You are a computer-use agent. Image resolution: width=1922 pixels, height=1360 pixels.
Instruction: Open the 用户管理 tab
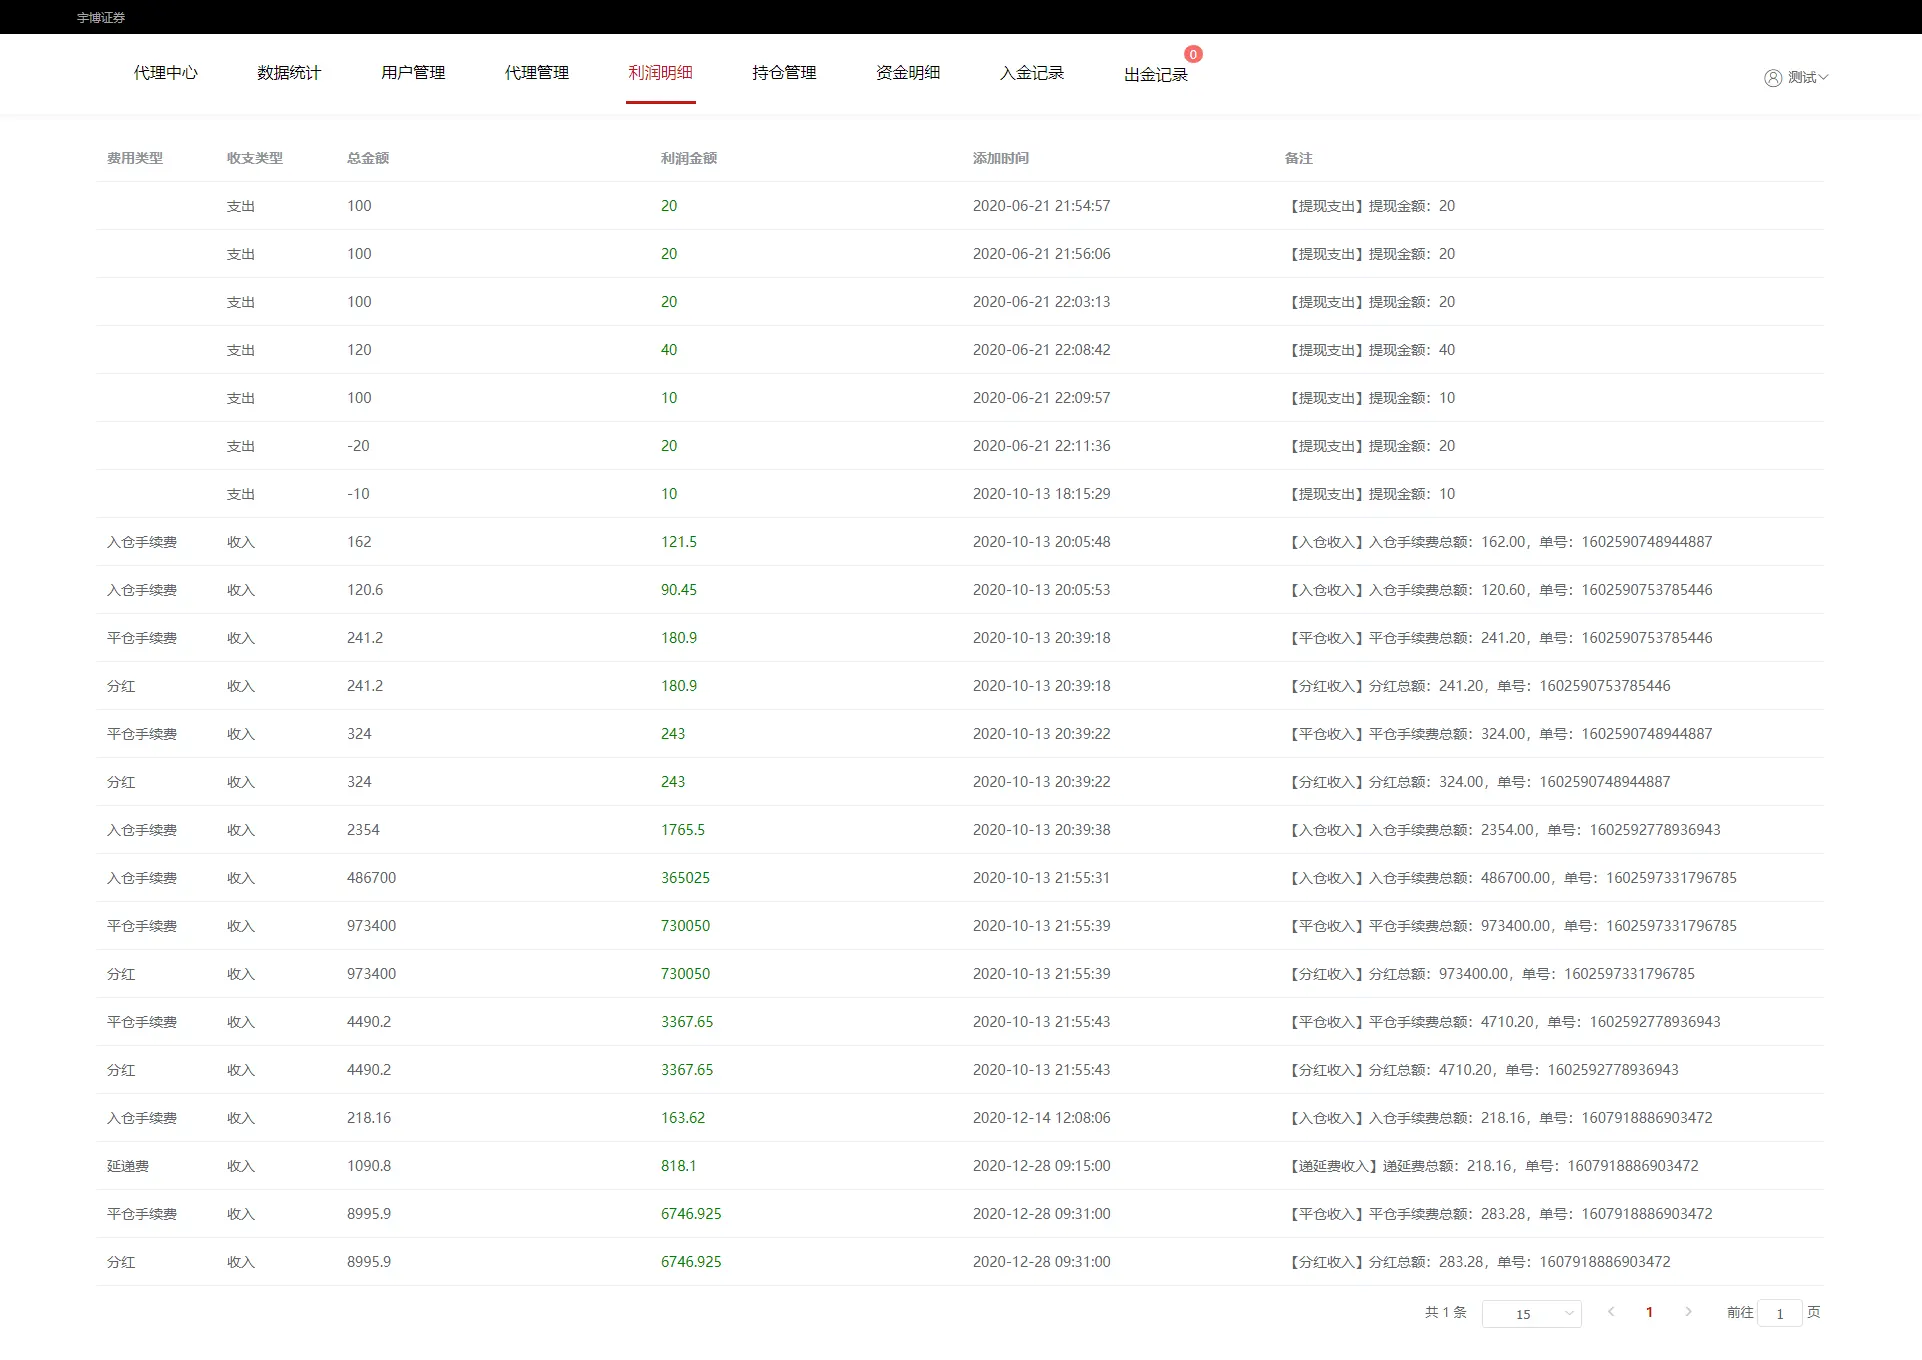413,73
